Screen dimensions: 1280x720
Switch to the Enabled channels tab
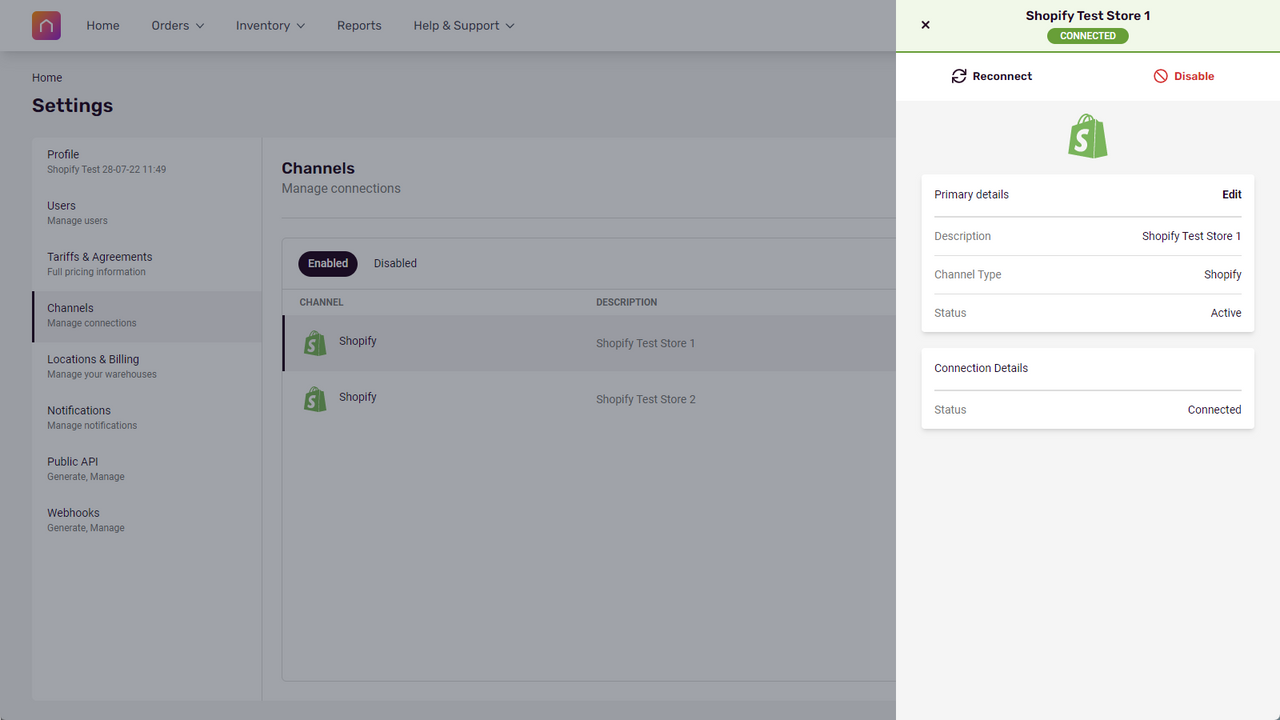coord(328,263)
